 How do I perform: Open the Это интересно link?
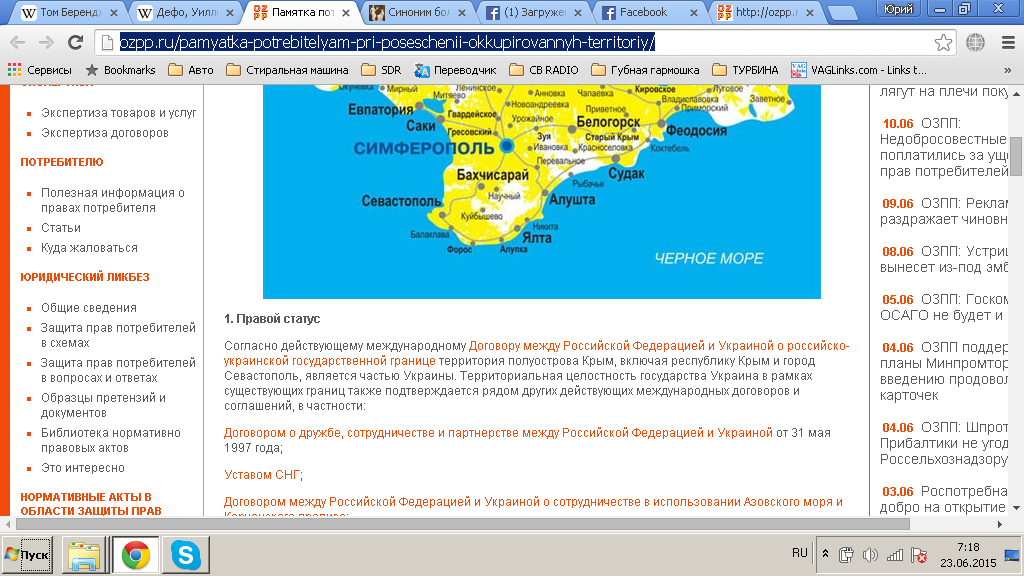click(82, 468)
